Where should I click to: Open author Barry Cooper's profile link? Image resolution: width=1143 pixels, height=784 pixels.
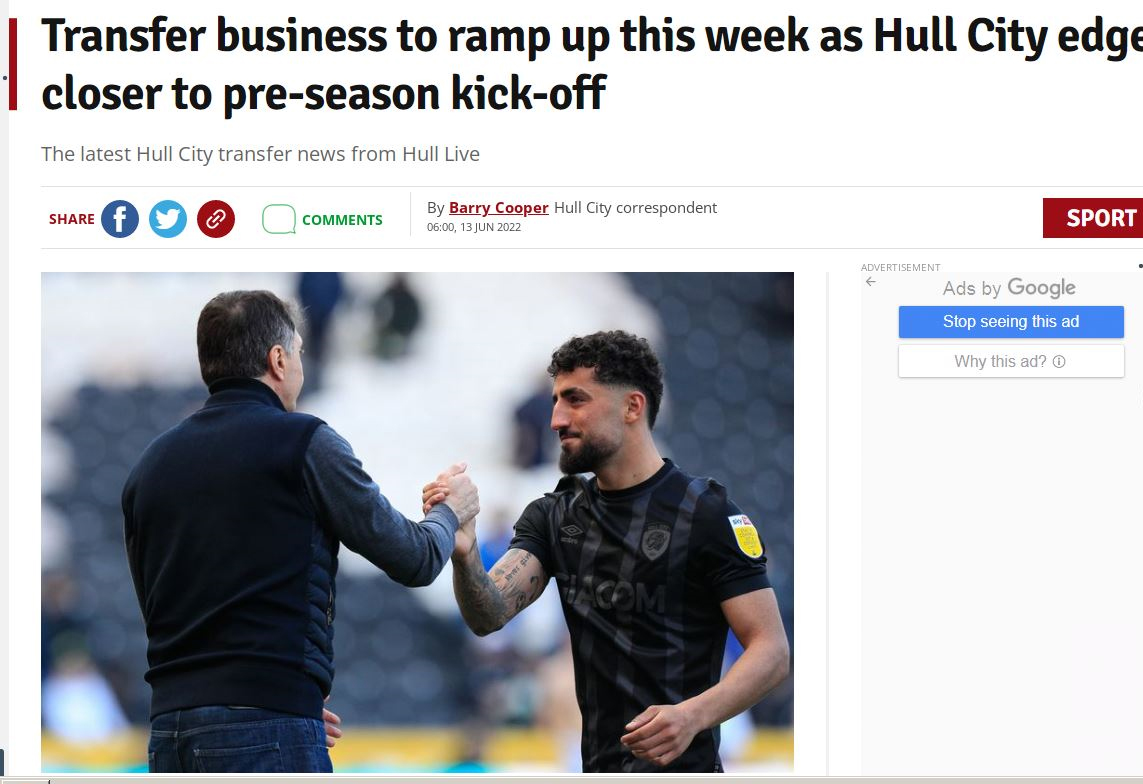click(499, 208)
